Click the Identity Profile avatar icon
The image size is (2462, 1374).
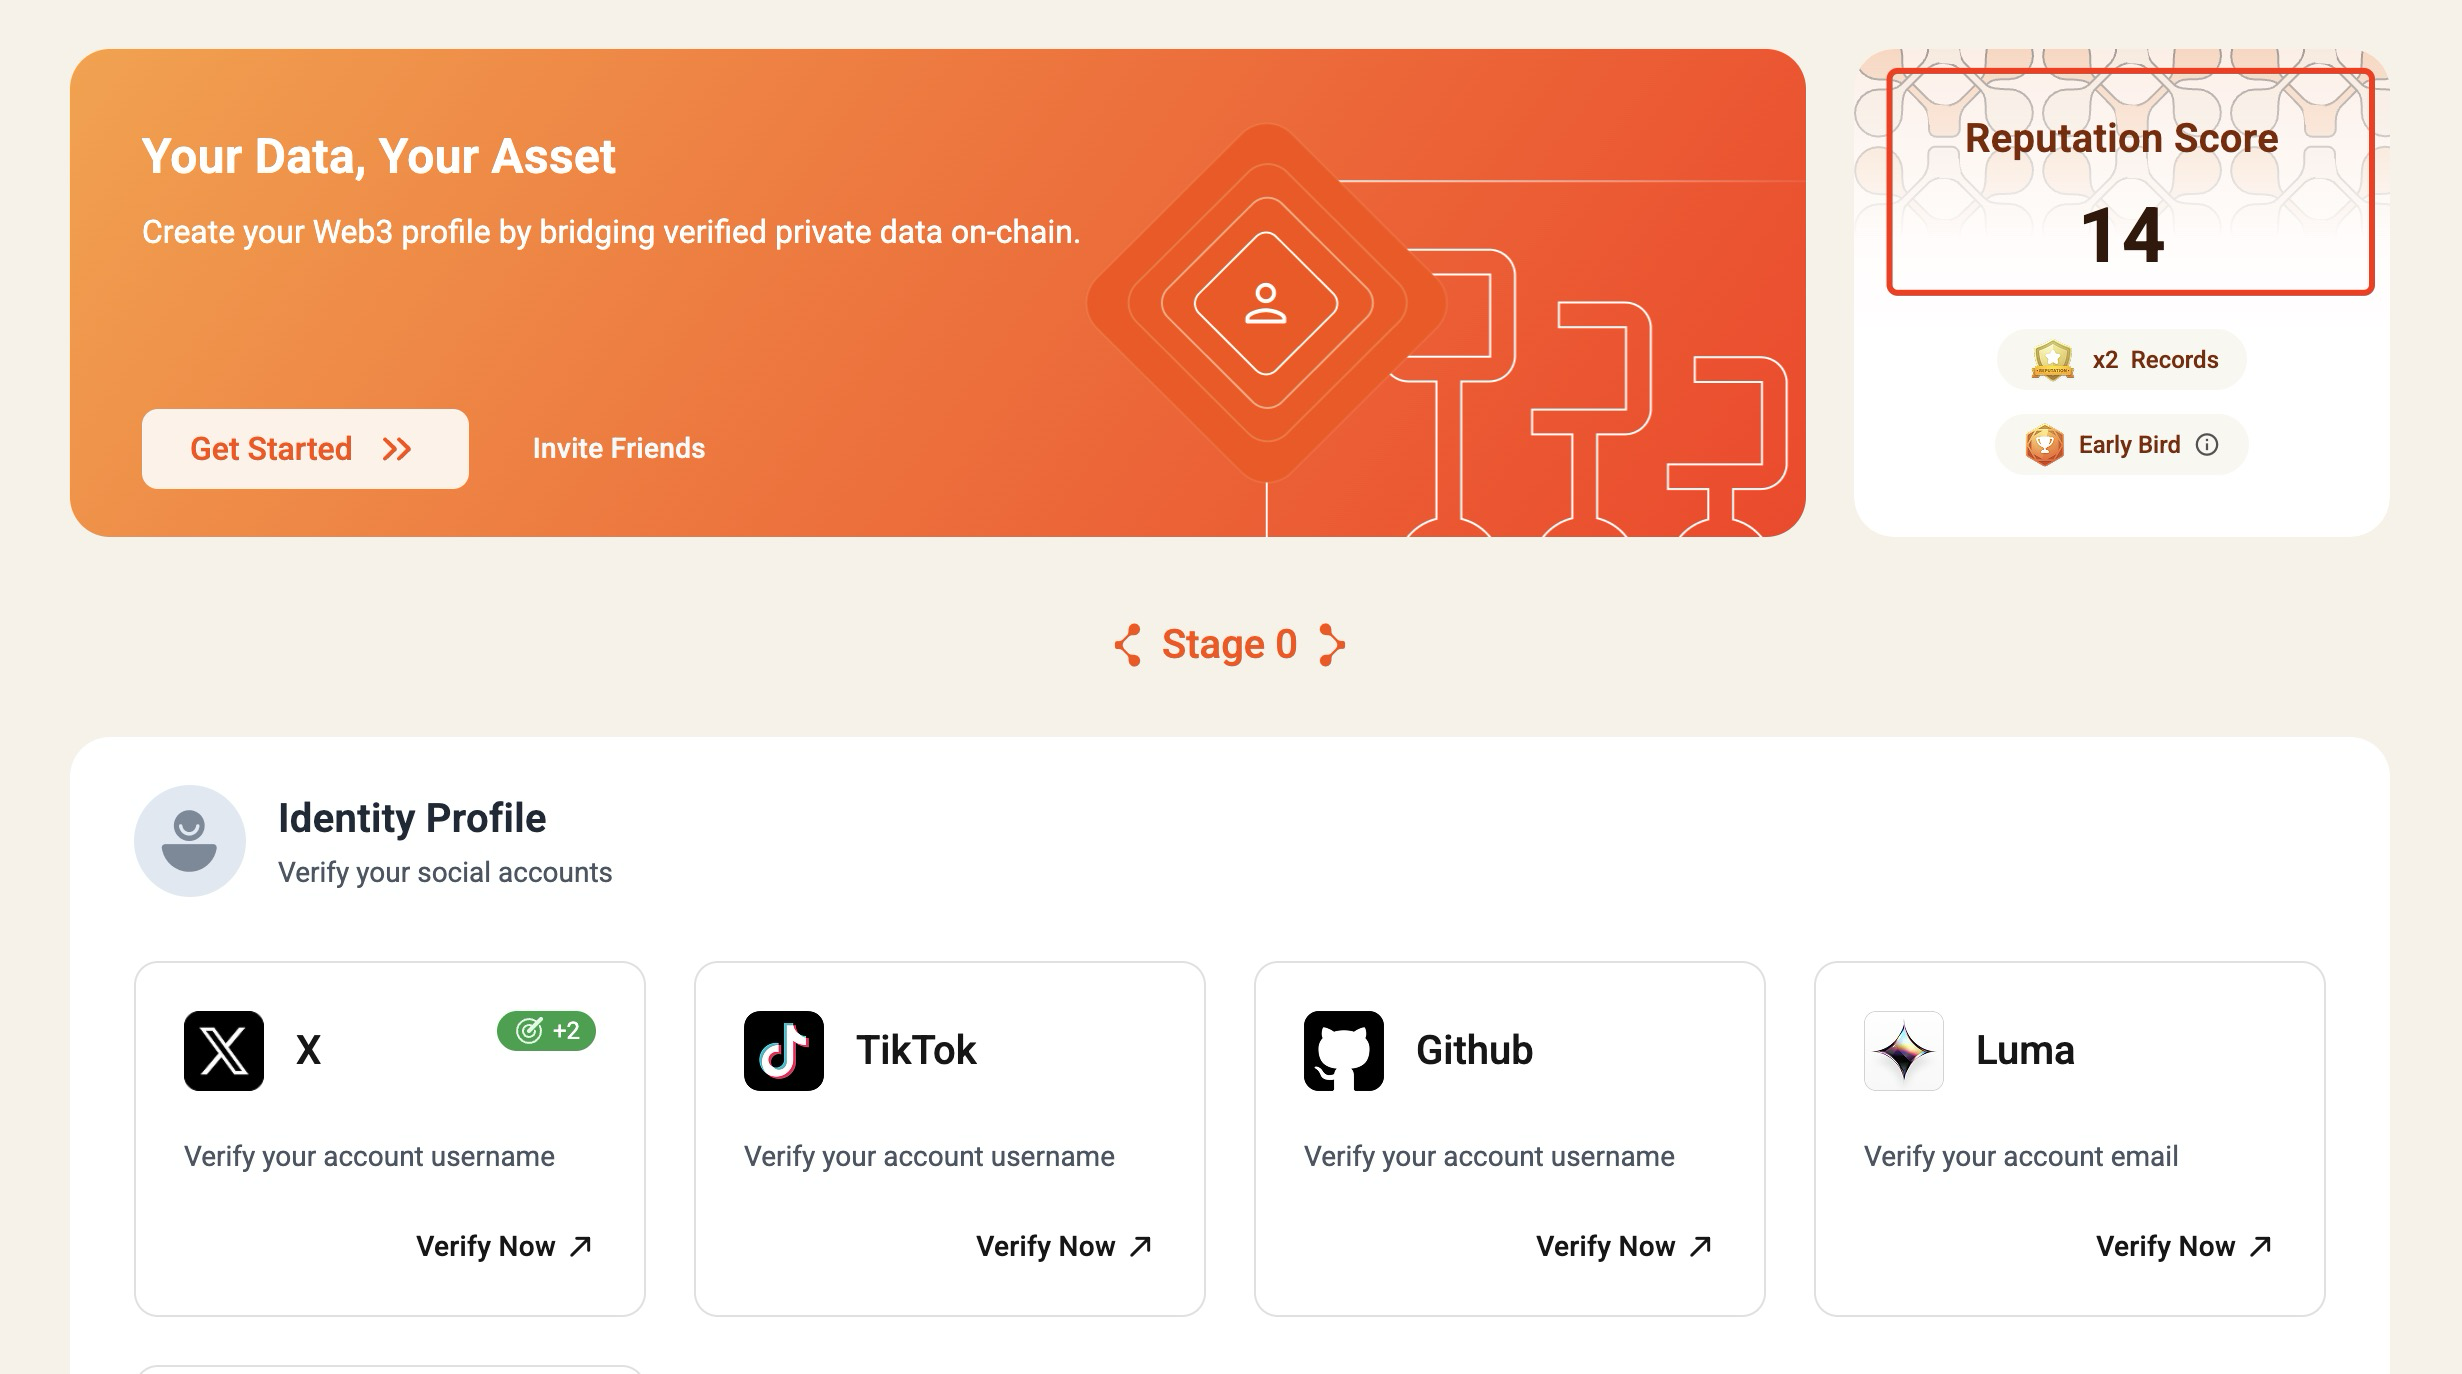click(190, 841)
